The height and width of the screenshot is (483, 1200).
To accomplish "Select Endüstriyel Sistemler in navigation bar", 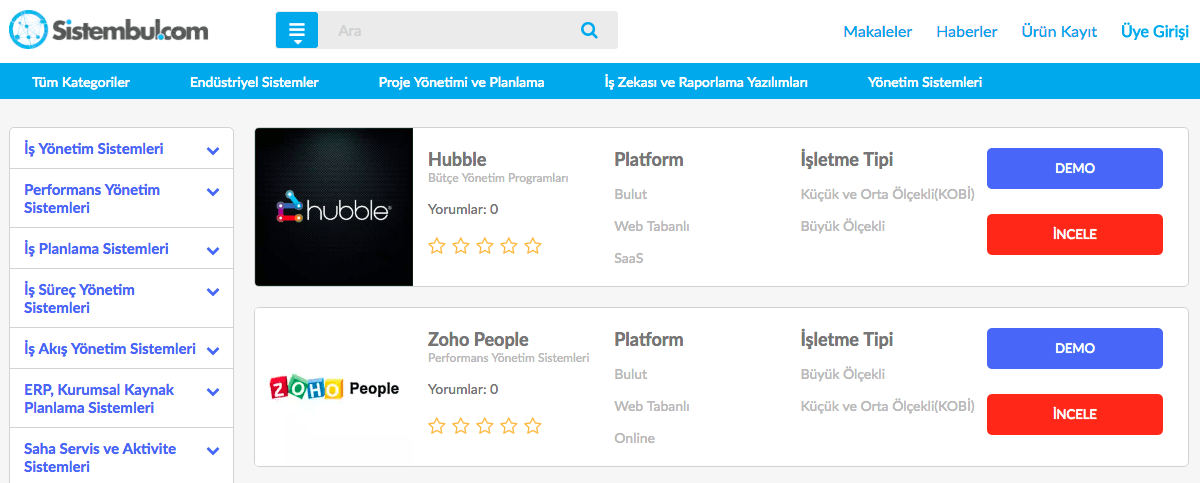I will point(254,82).
